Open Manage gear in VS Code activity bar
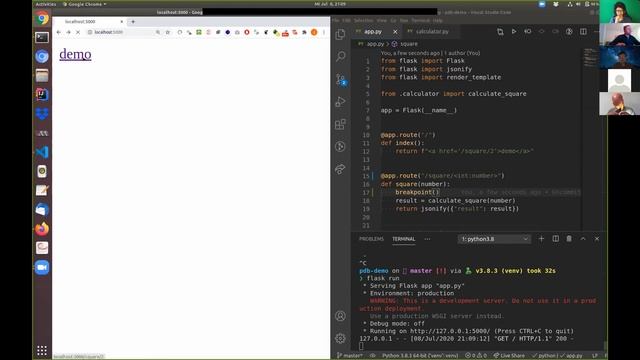640x360 pixels. point(340,338)
